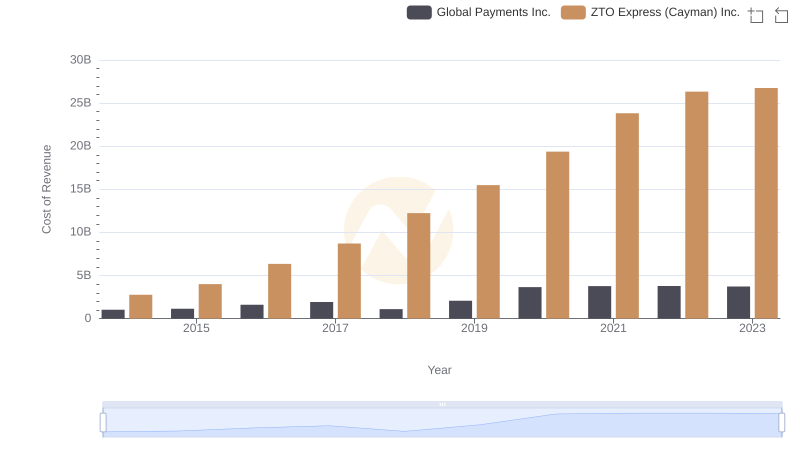The height and width of the screenshot is (461, 800).
Task: Click the '15B' y-axis label
Action: [81, 189]
